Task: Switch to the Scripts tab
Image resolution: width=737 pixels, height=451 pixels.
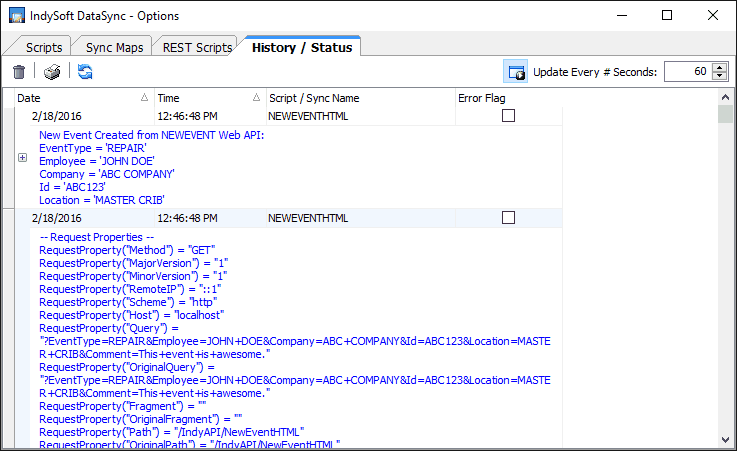Action: coord(44,47)
